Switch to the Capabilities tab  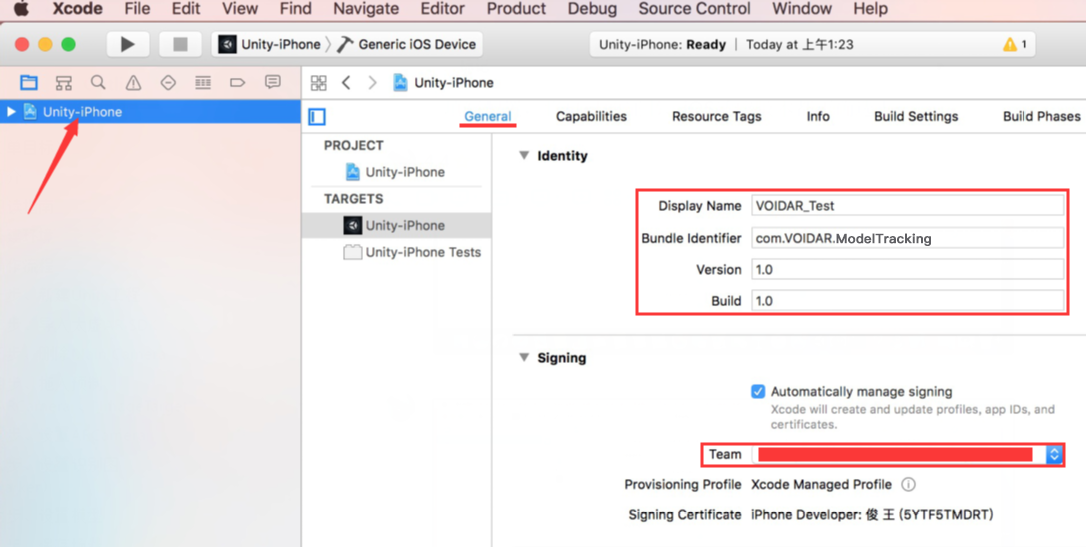(x=591, y=116)
